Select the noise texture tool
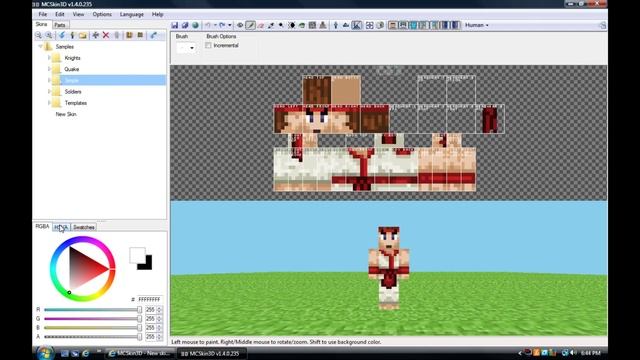Image resolution: width=640 pixels, height=360 pixels. (312, 25)
